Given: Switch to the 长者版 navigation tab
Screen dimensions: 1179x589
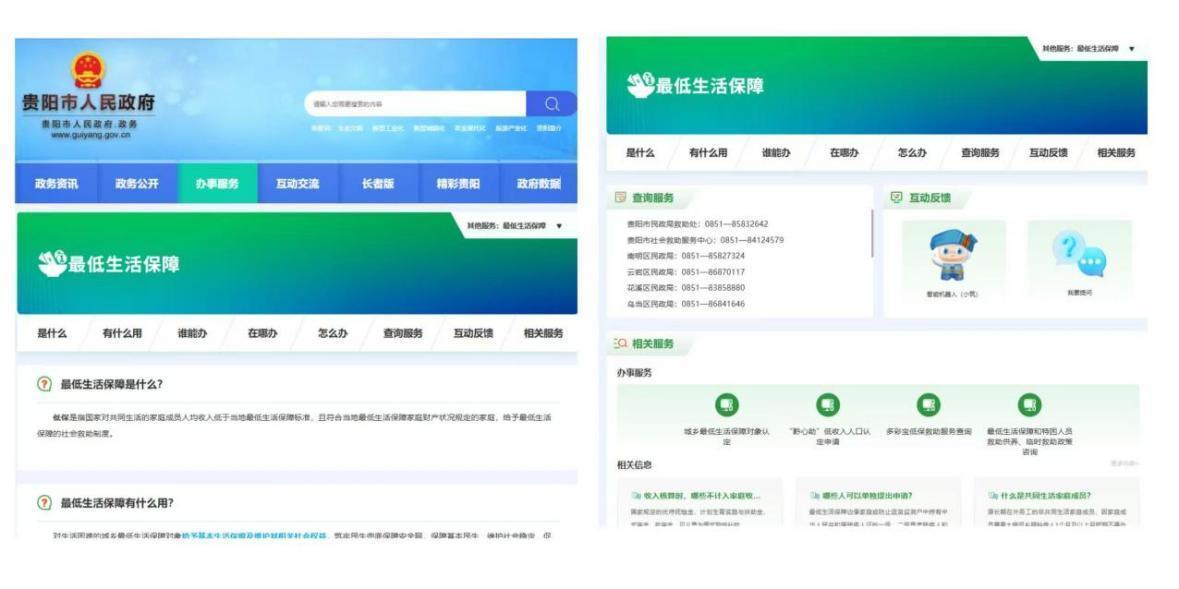Looking at the screenshot, I should pyautogui.click(x=377, y=184).
